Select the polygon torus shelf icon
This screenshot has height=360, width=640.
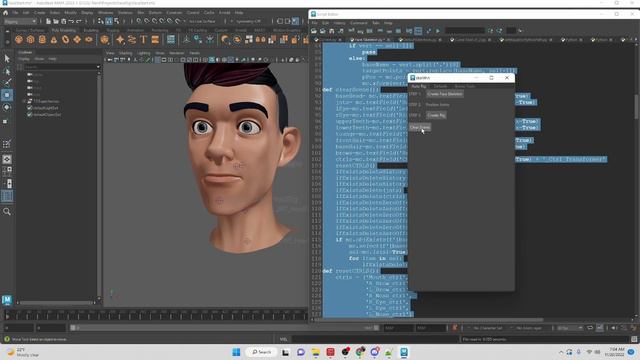click(65, 40)
